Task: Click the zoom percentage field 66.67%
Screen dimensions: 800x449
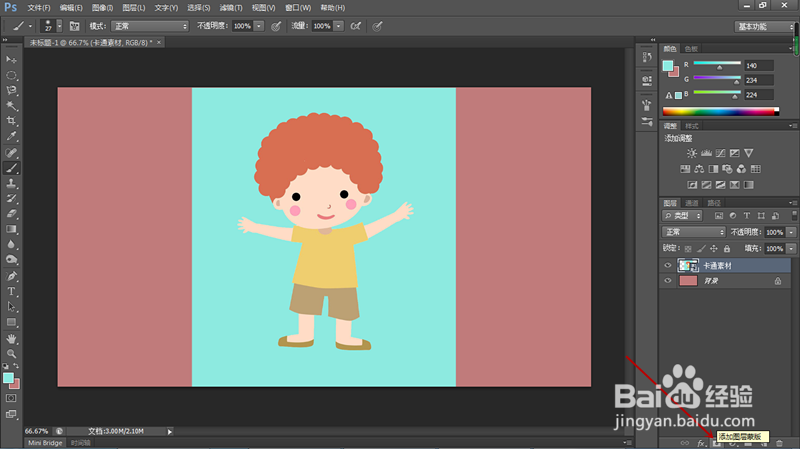Action: click(37, 431)
